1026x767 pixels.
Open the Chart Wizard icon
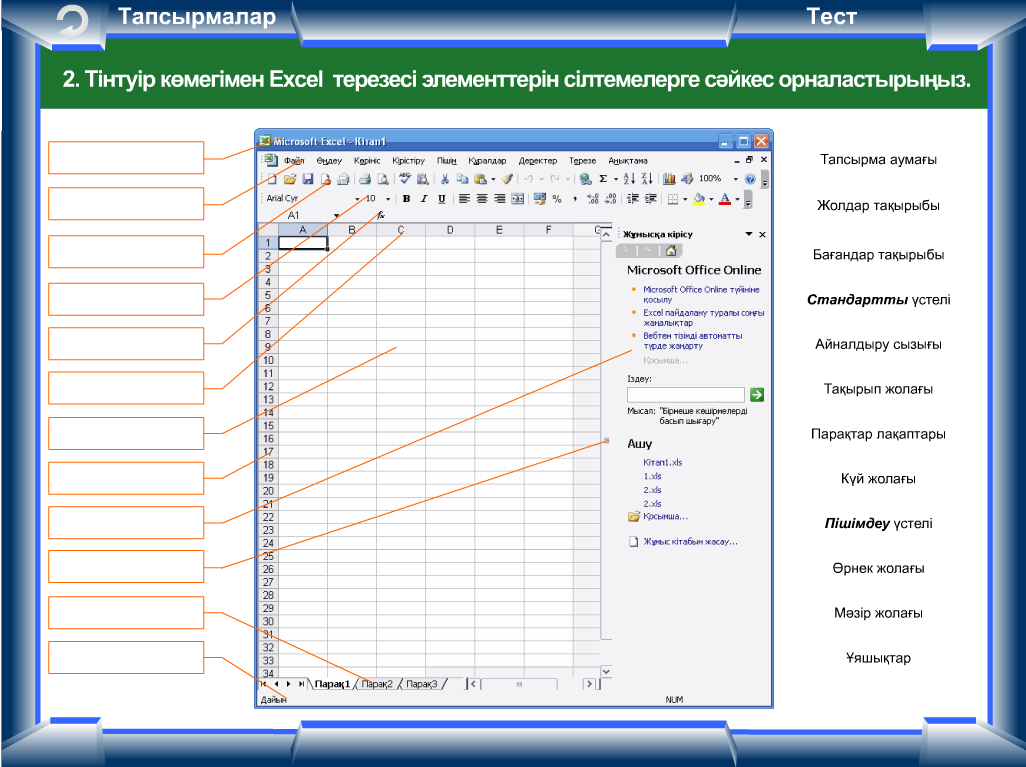click(x=669, y=179)
